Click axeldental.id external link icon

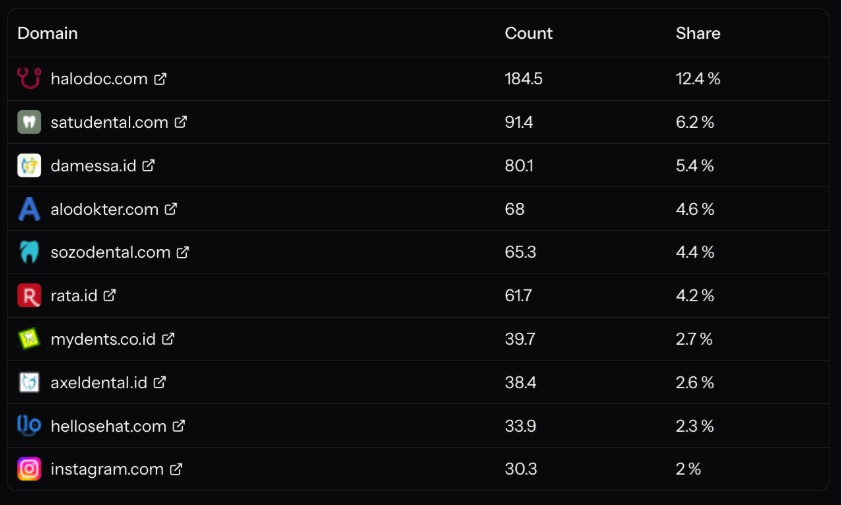159,382
